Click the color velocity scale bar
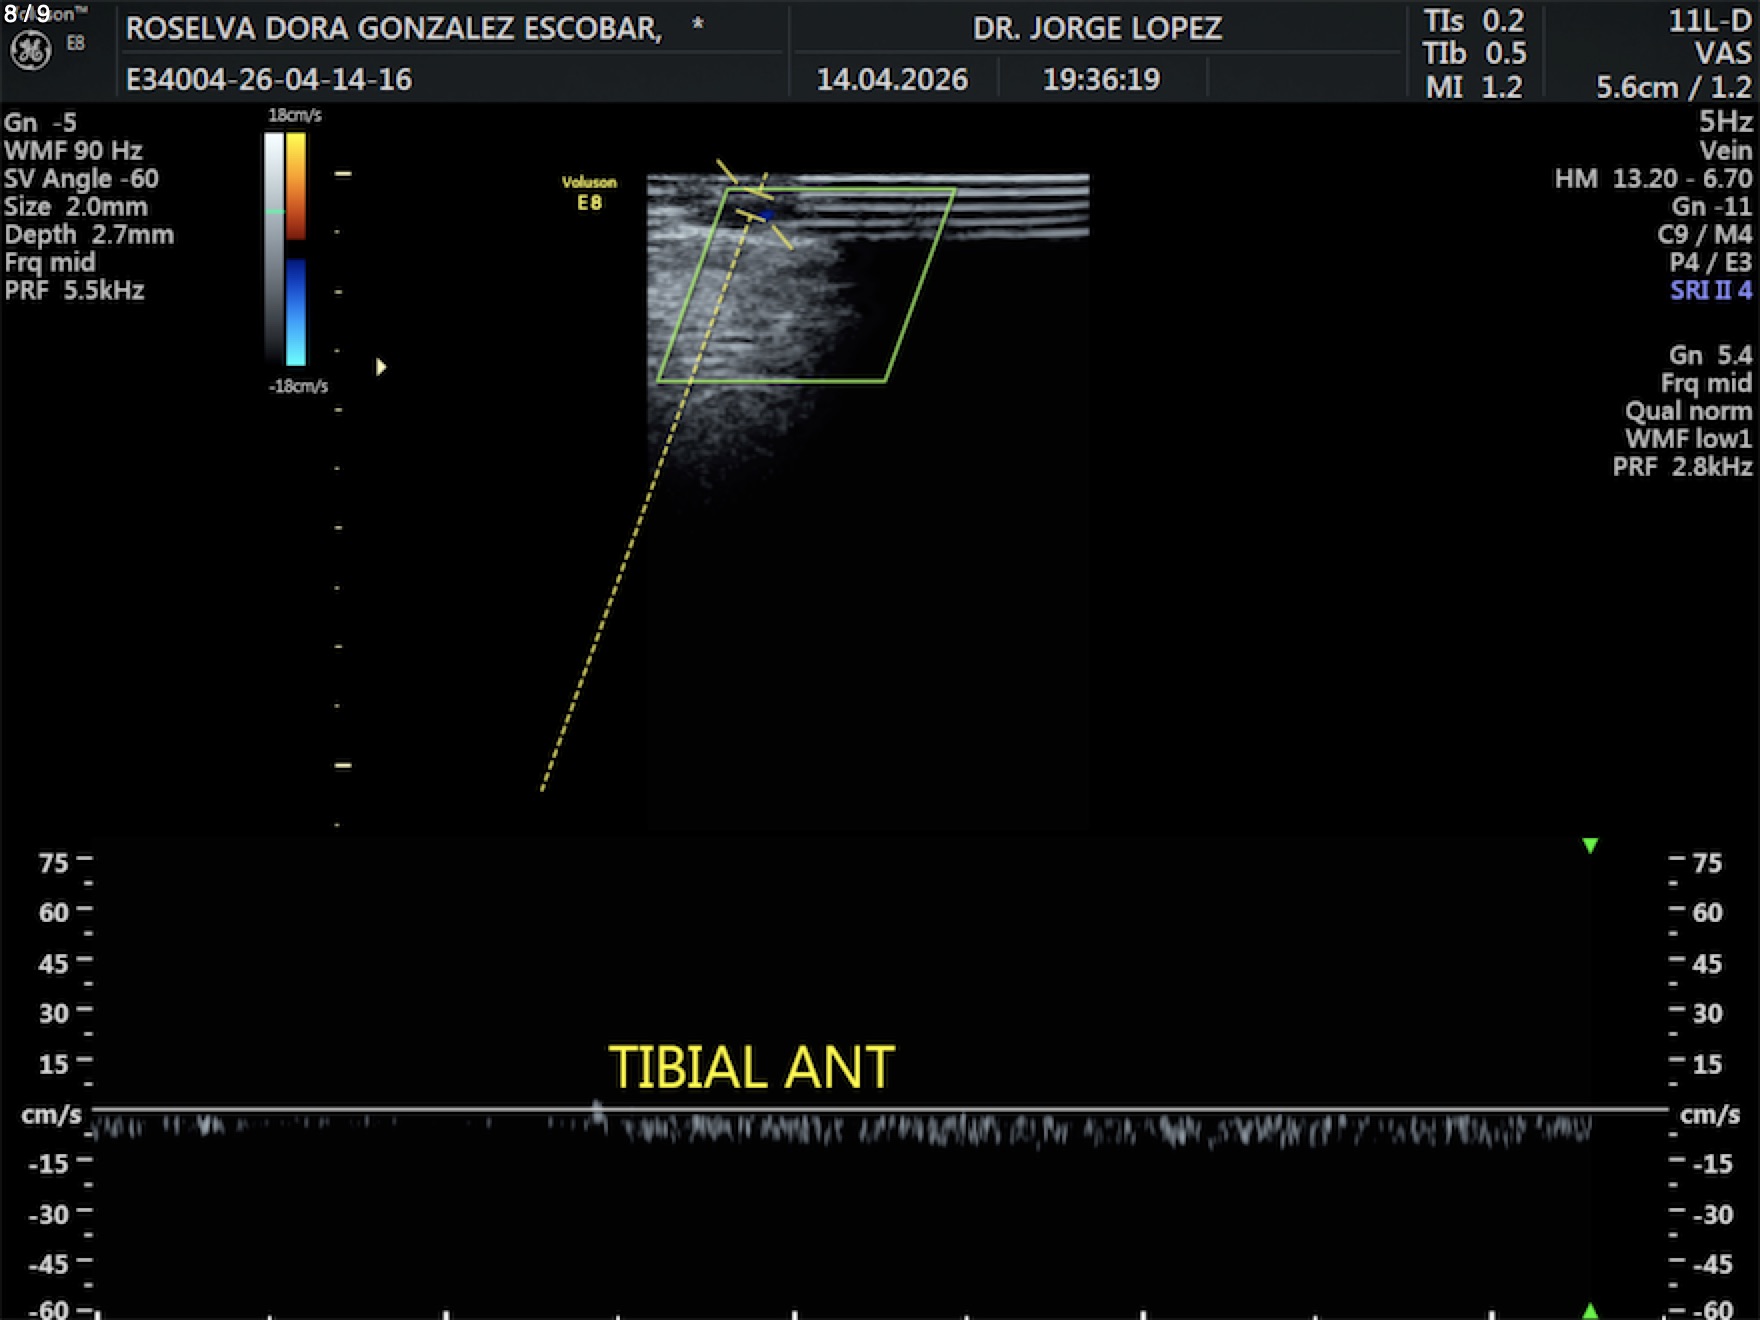The height and width of the screenshot is (1320, 1760). pos(296,250)
